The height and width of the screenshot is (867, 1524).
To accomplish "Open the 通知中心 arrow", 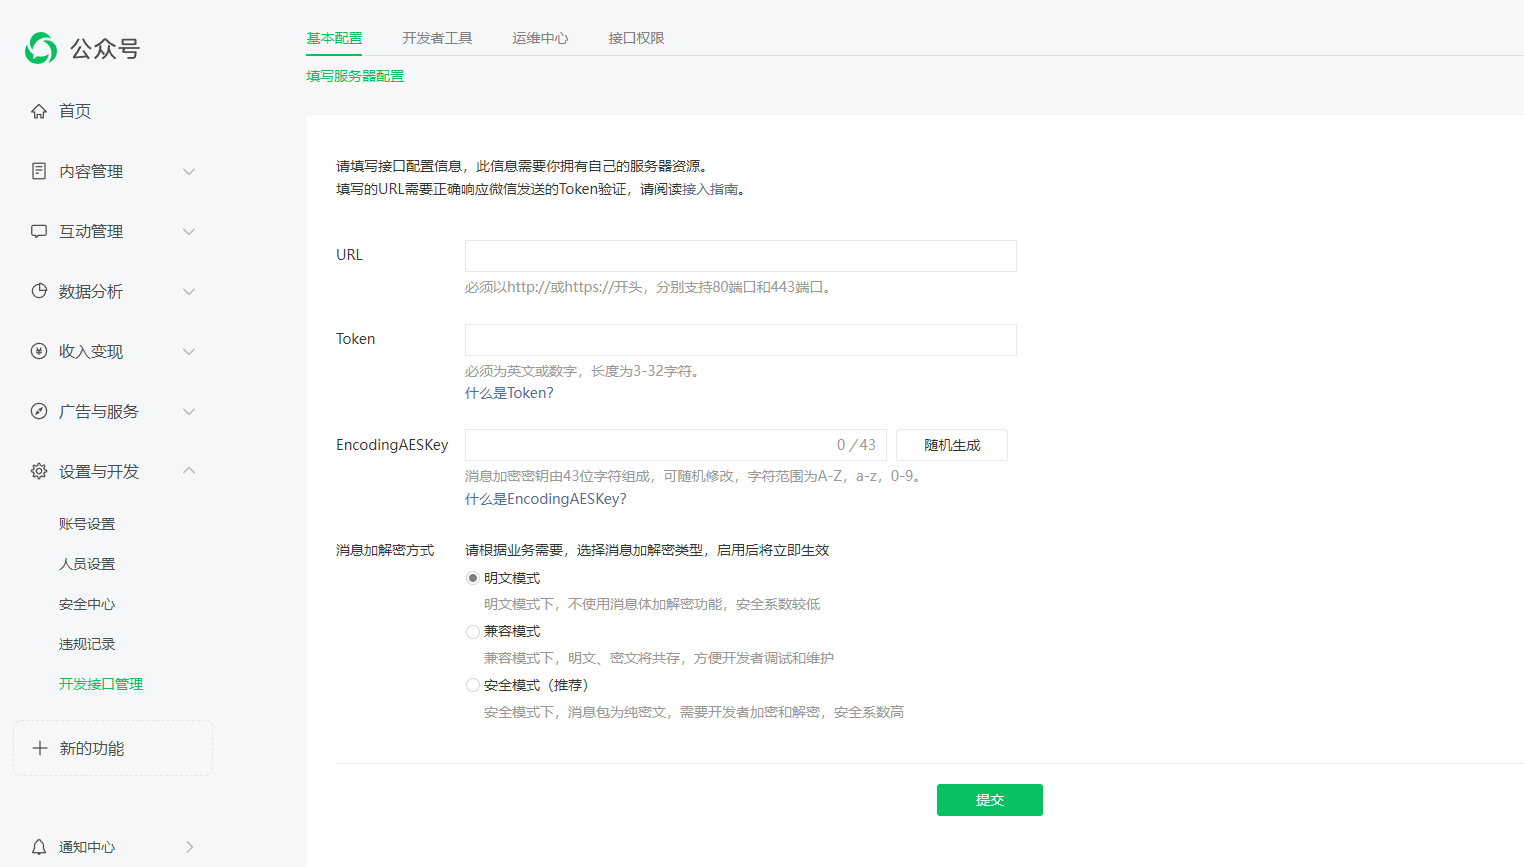I will pyautogui.click(x=189, y=847).
